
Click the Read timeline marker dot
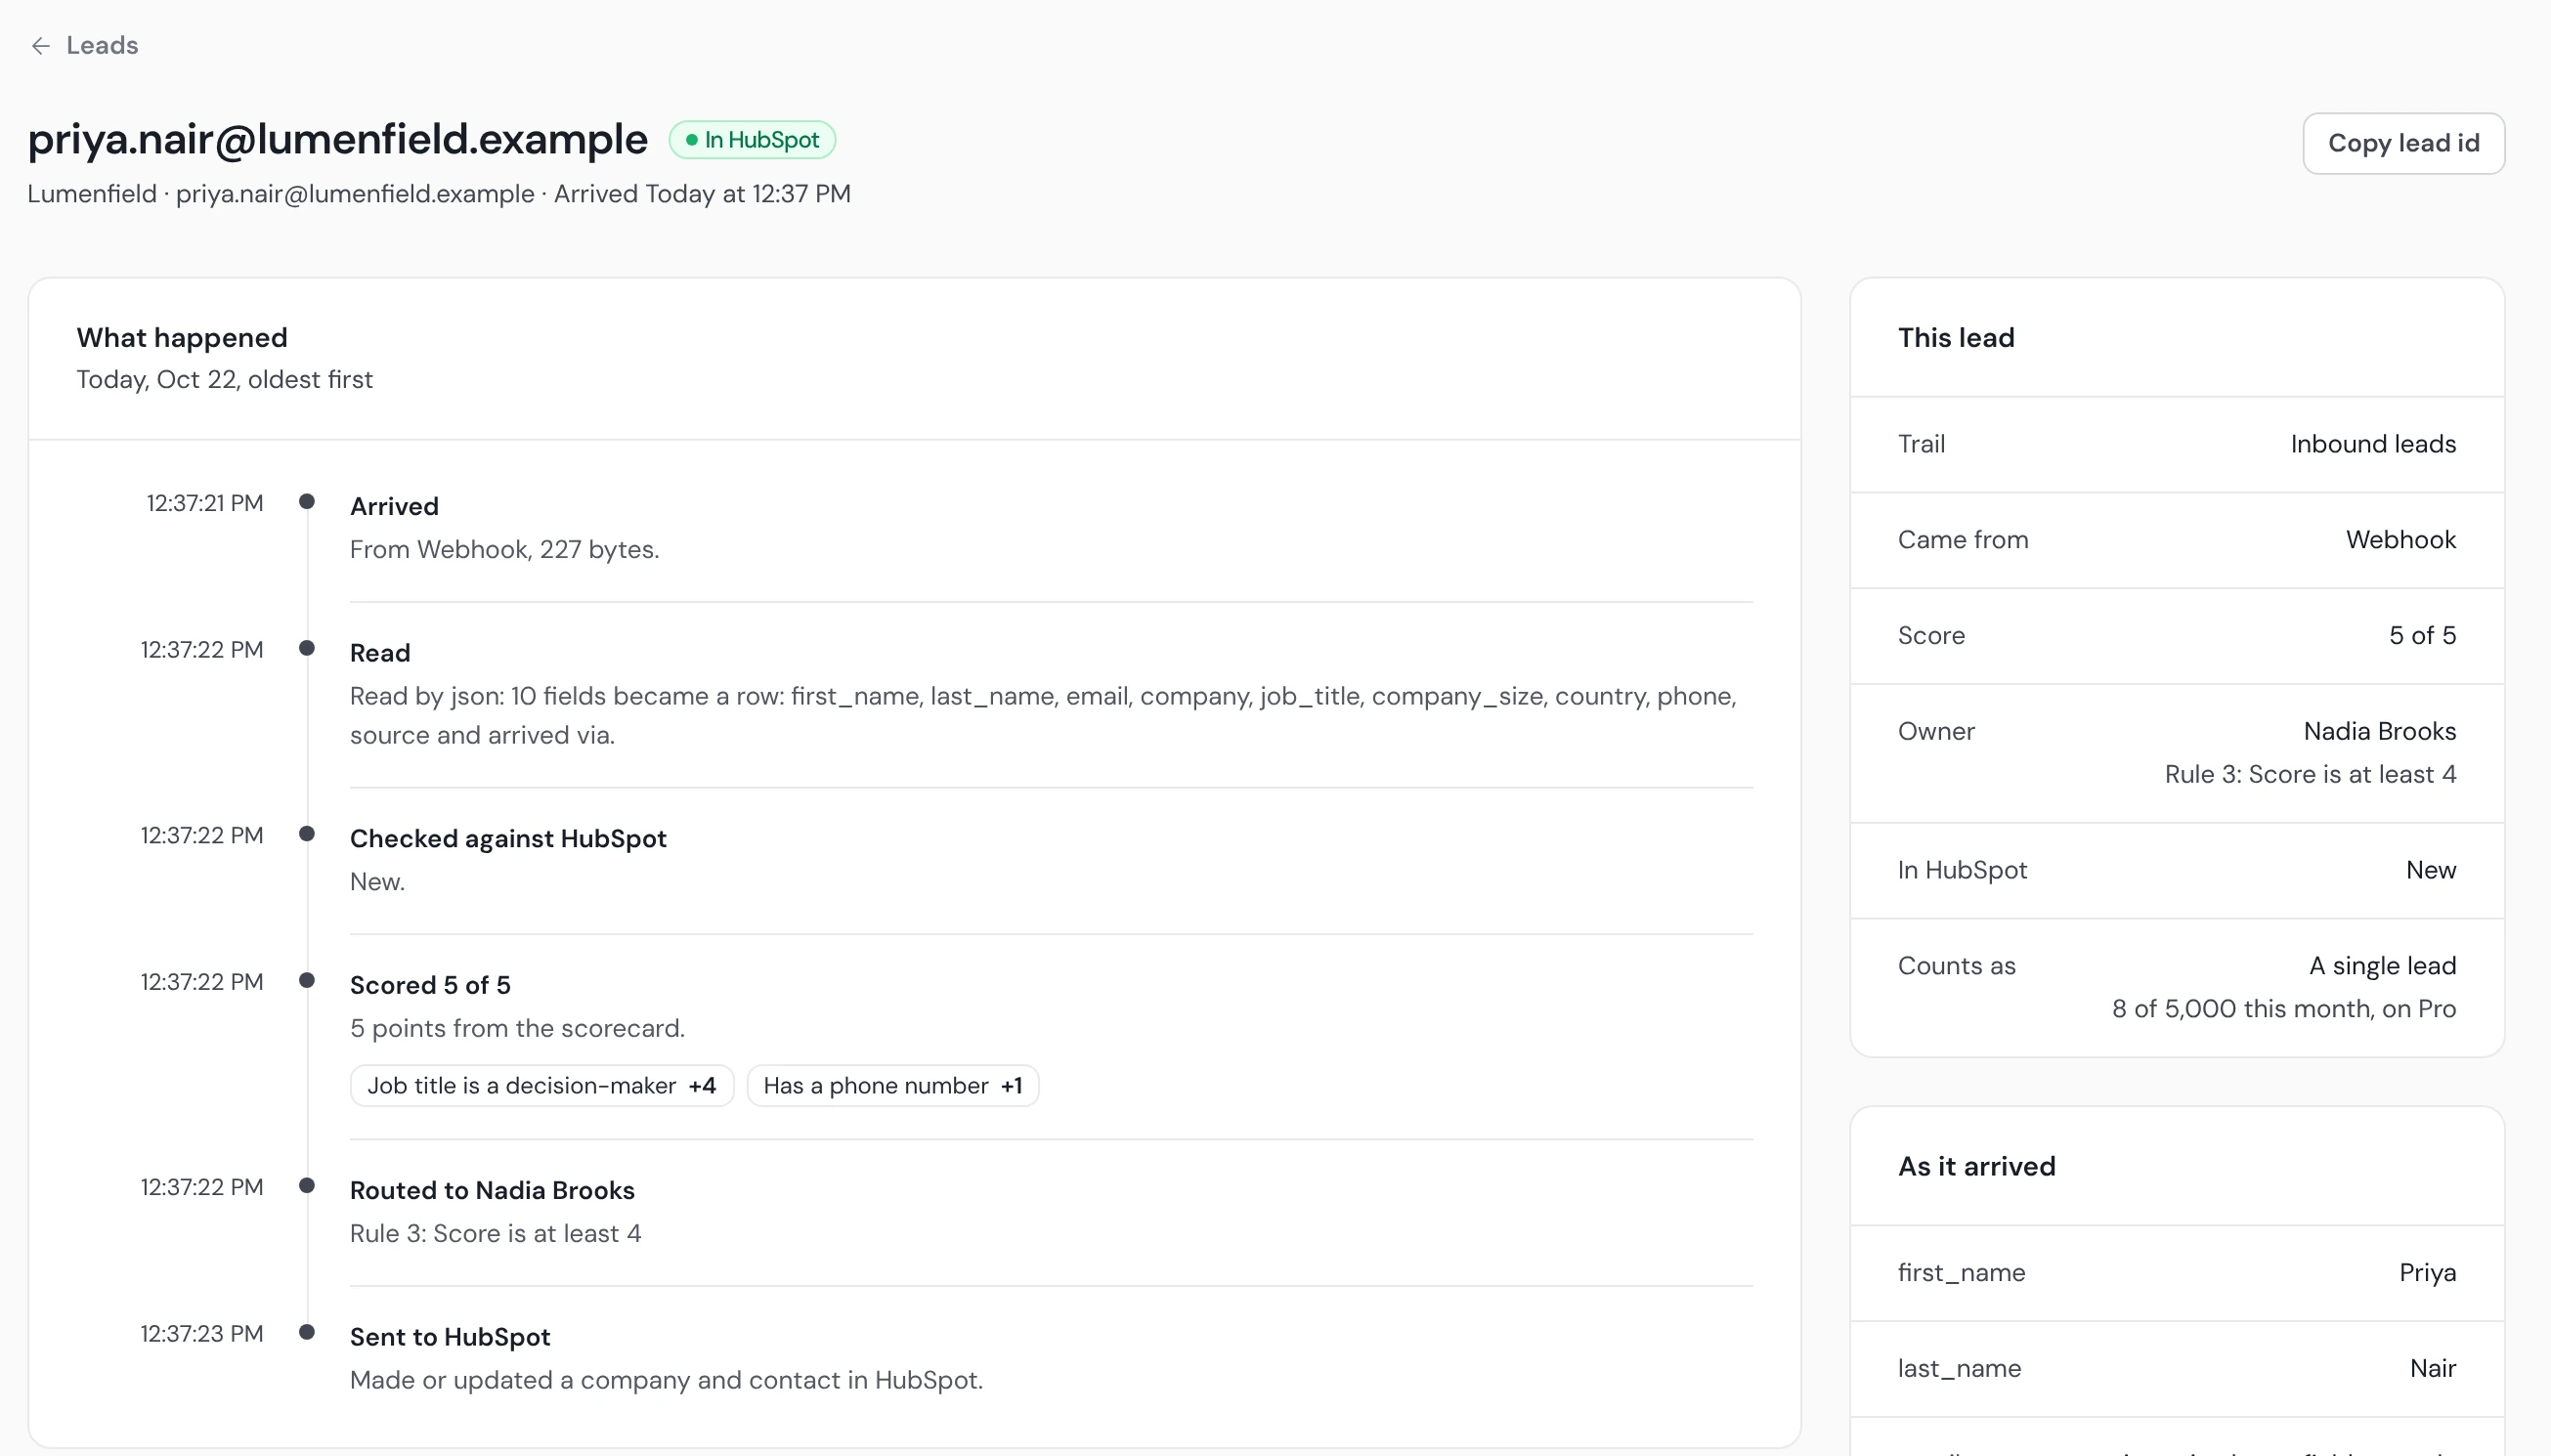coord(307,648)
